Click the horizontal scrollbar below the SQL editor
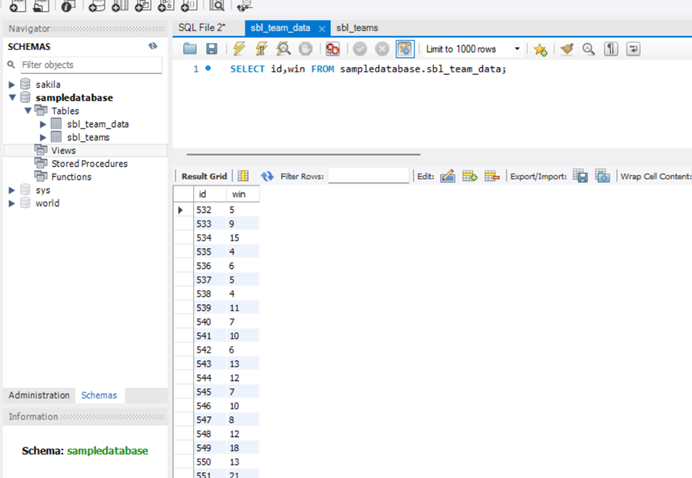The width and height of the screenshot is (692, 478). coord(303,154)
